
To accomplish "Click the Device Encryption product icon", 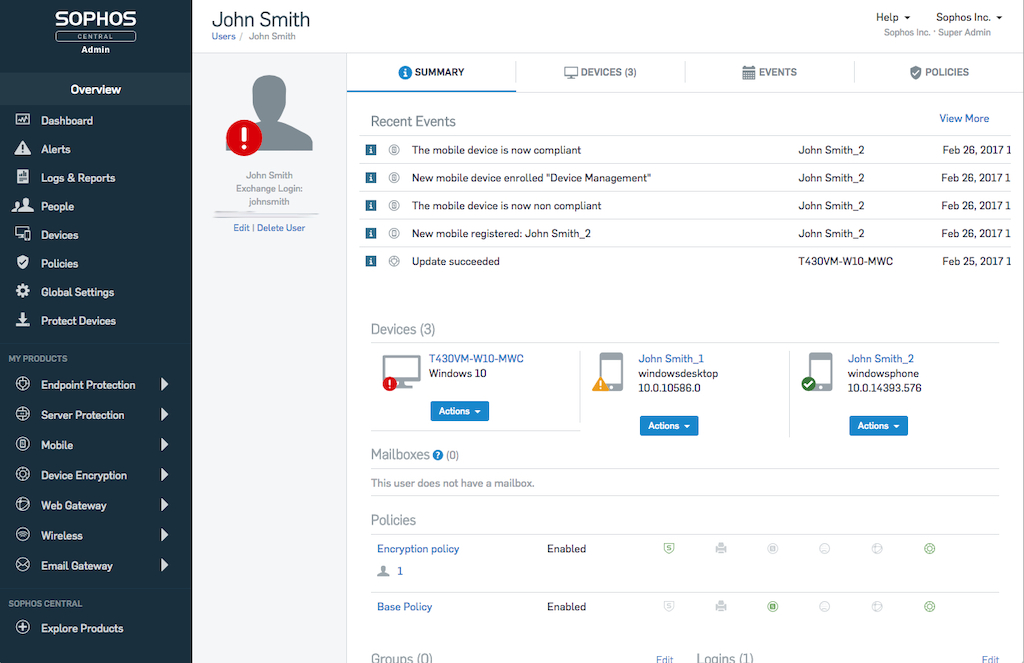I will pyautogui.click(x=23, y=474).
